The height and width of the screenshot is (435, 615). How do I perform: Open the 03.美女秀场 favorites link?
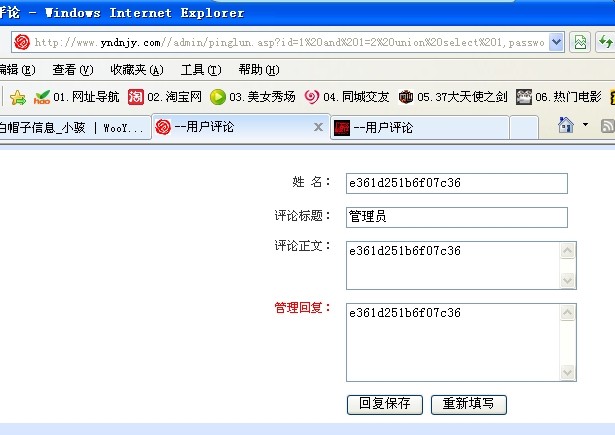tap(253, 97)
